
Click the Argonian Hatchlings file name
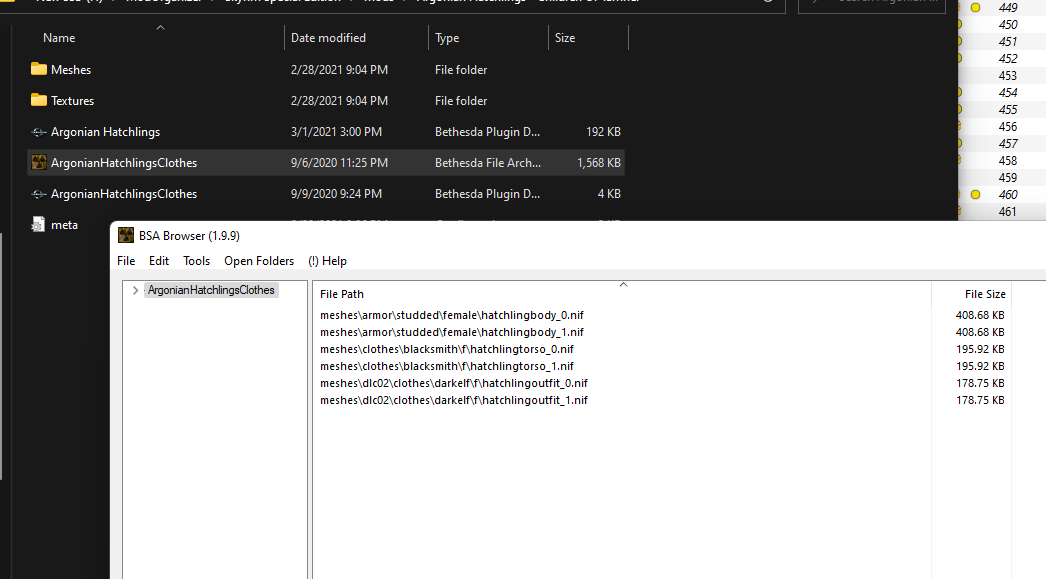105,132
